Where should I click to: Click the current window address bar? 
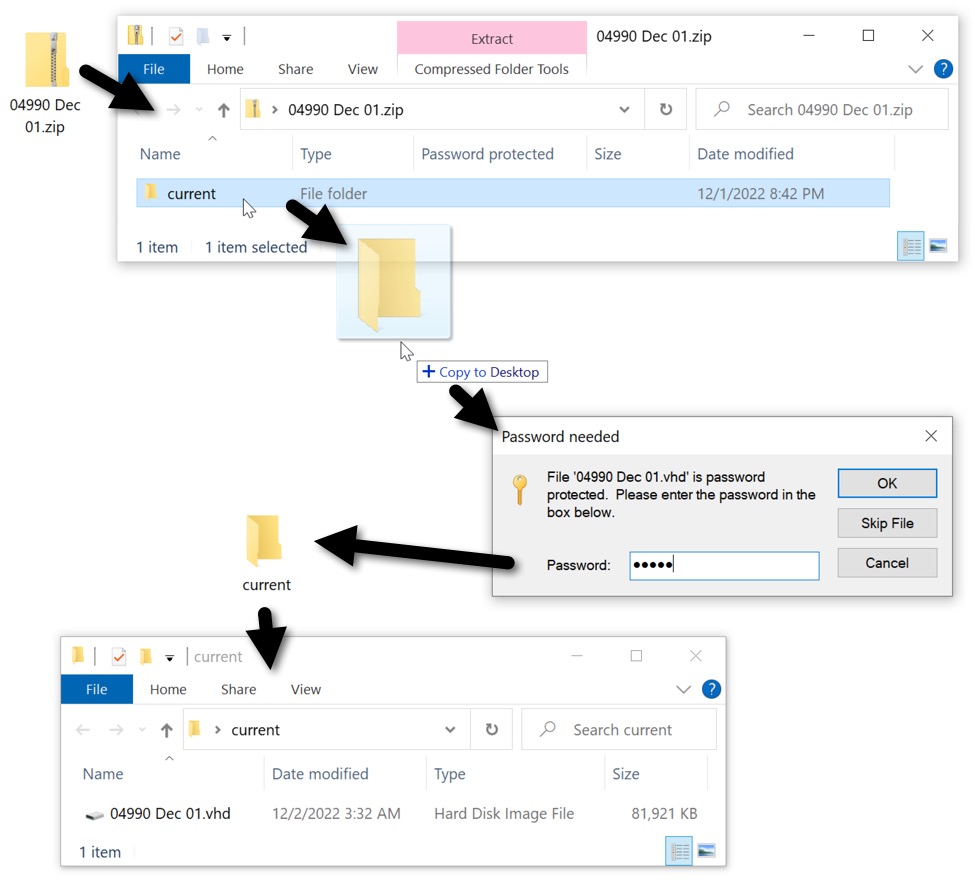(x=326, y=730)
